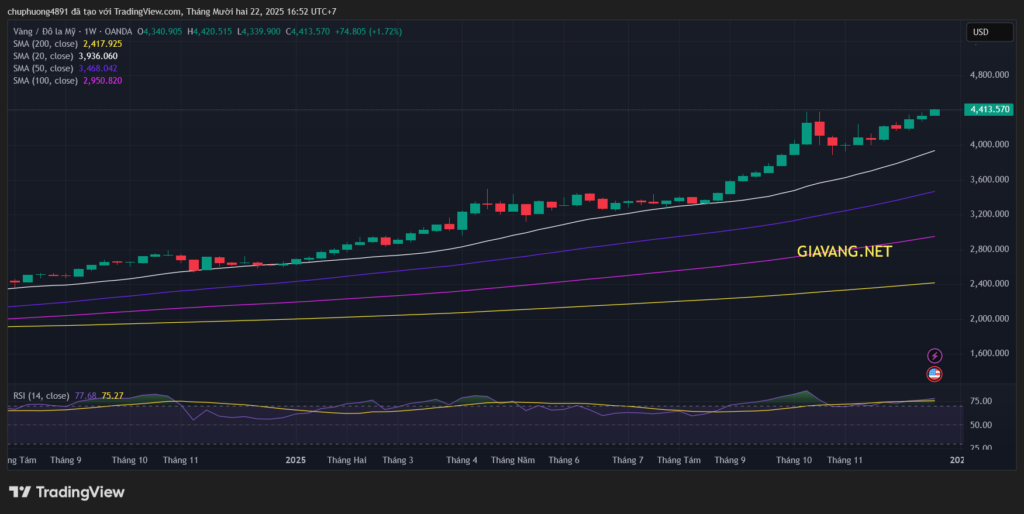Image resolution: width=1024 pixels, height=514 pixels.
Task: Click the 4,800.000 price scale label
Action: (x=988, y=75)
